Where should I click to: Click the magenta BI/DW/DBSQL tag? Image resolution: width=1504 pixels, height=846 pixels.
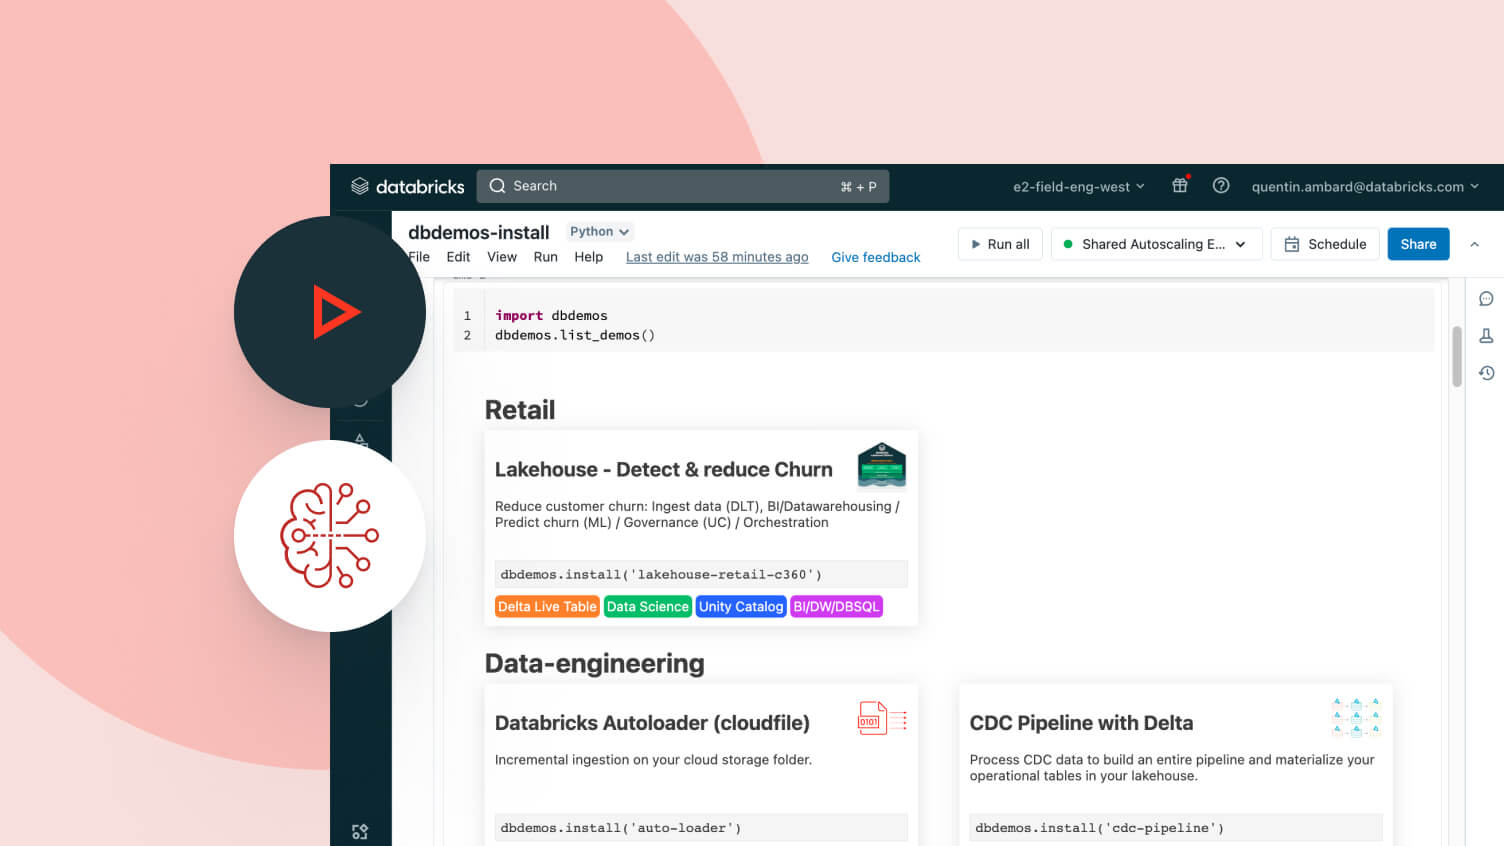[836, 607]
